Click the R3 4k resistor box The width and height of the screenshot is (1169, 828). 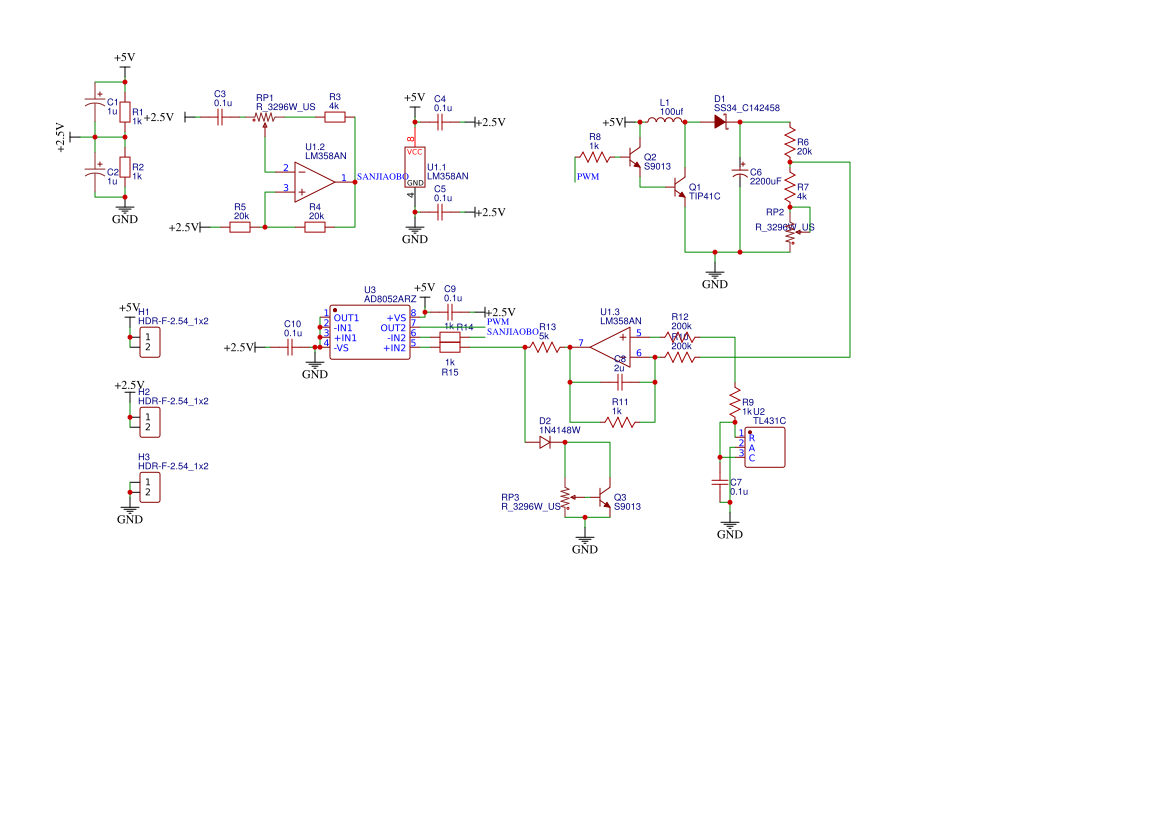coord(335,117)
